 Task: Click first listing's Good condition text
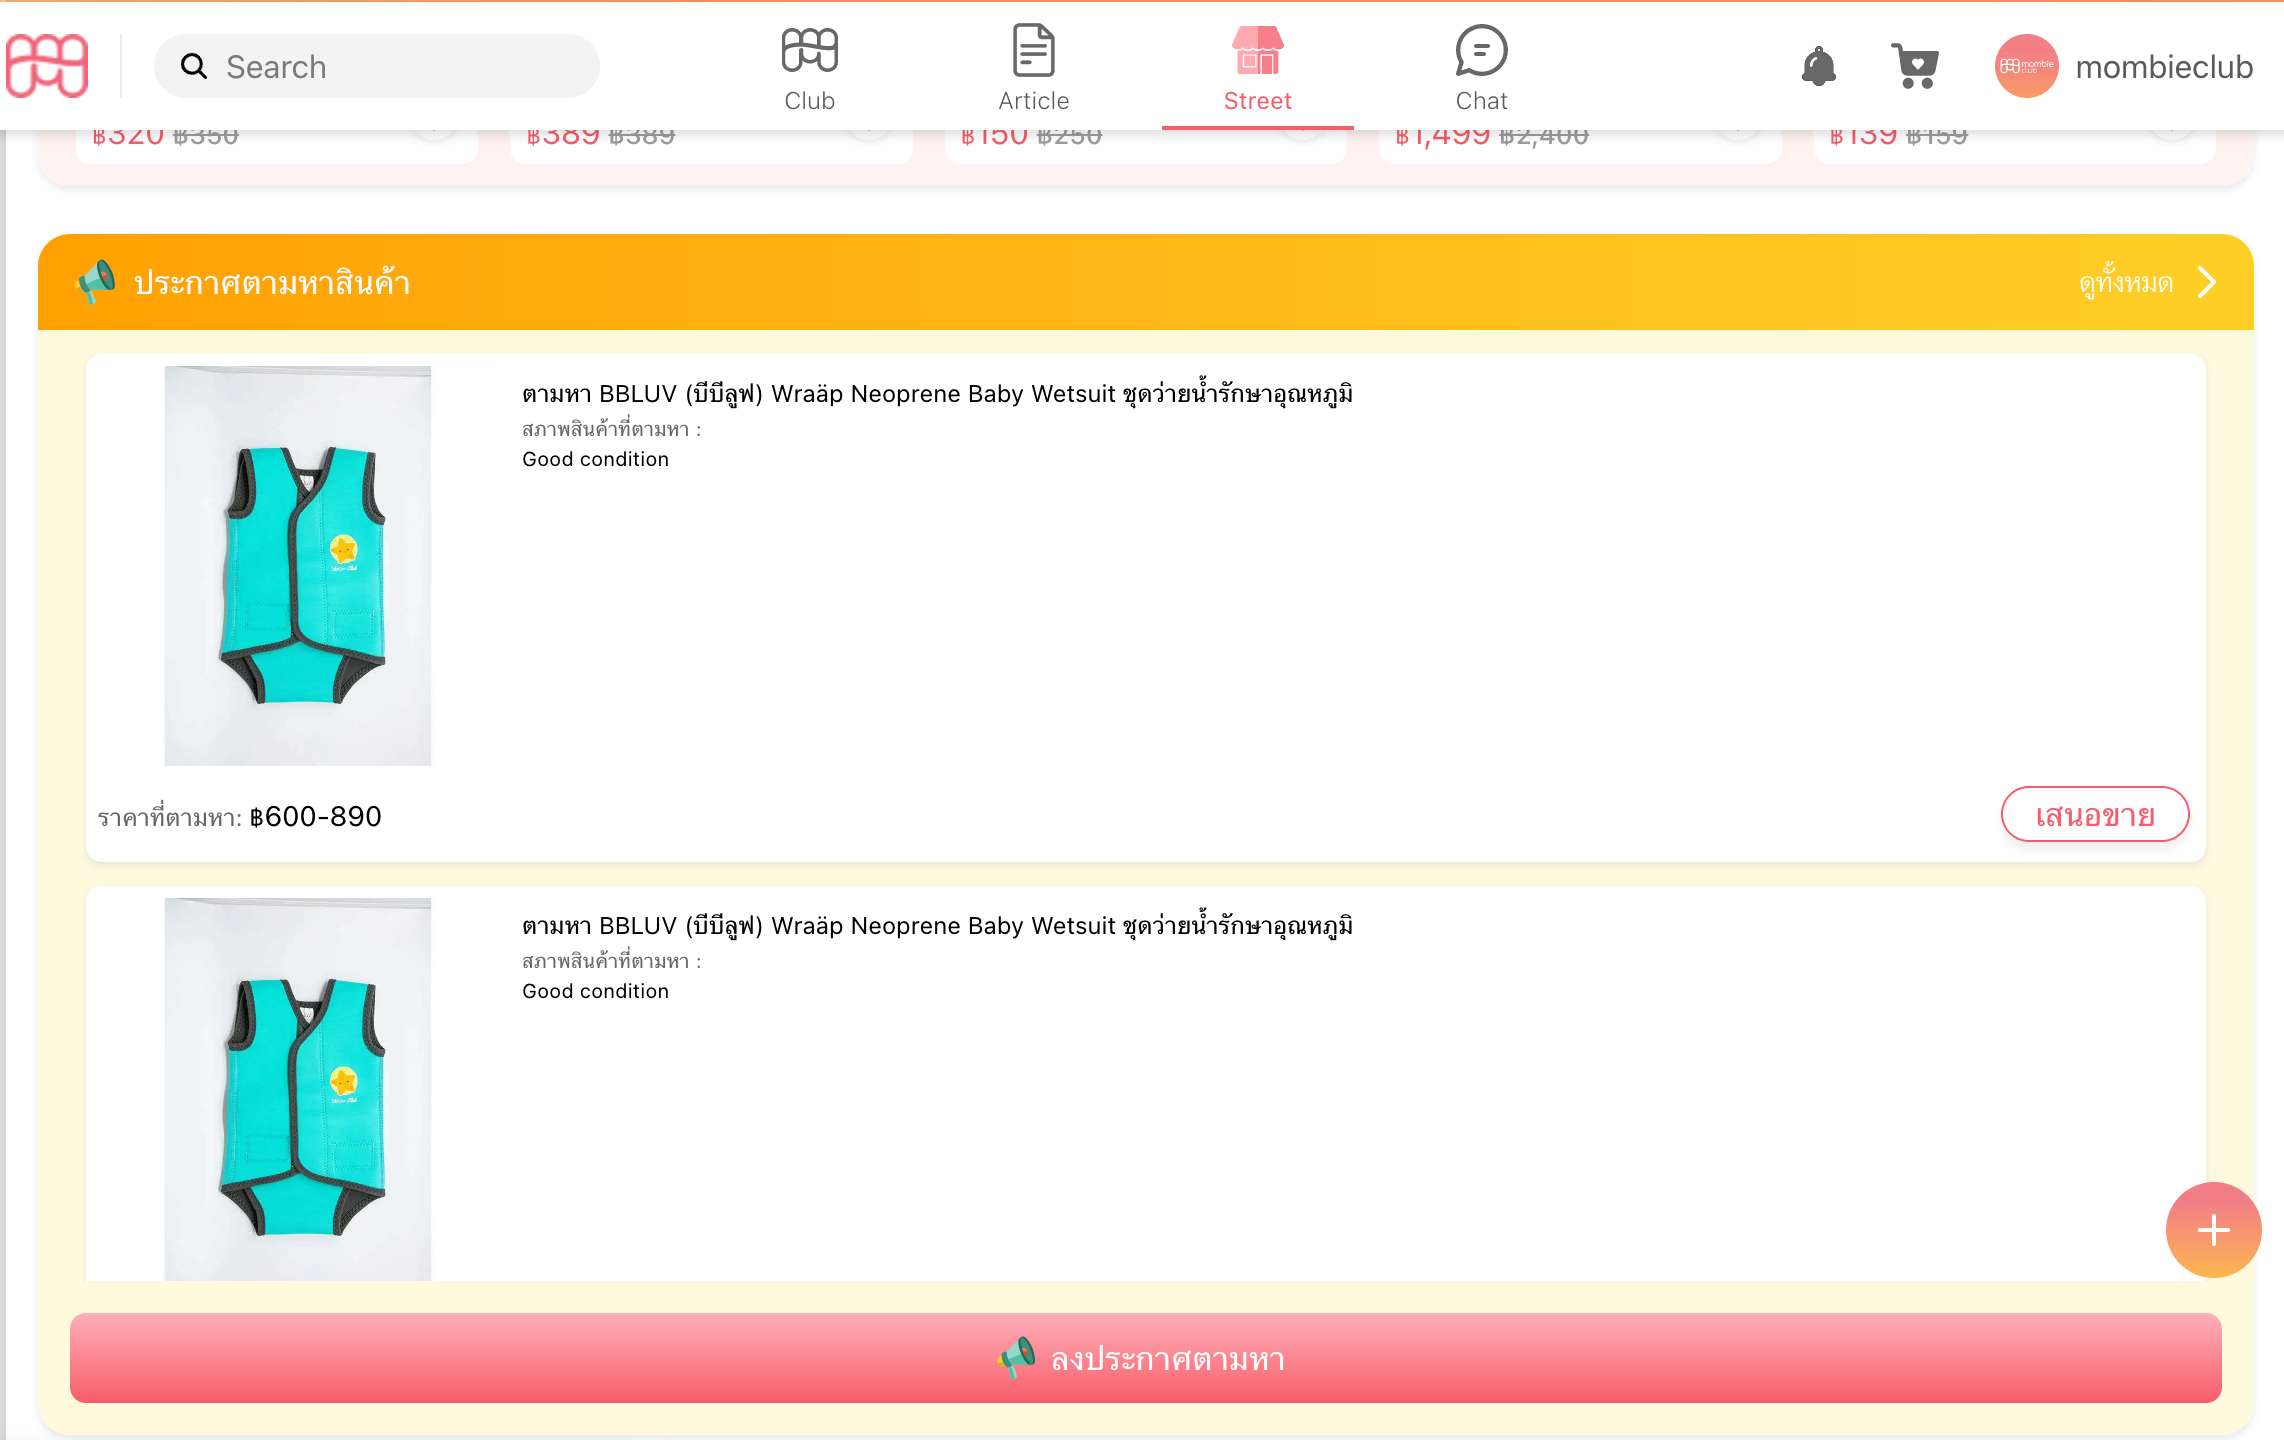595,460
